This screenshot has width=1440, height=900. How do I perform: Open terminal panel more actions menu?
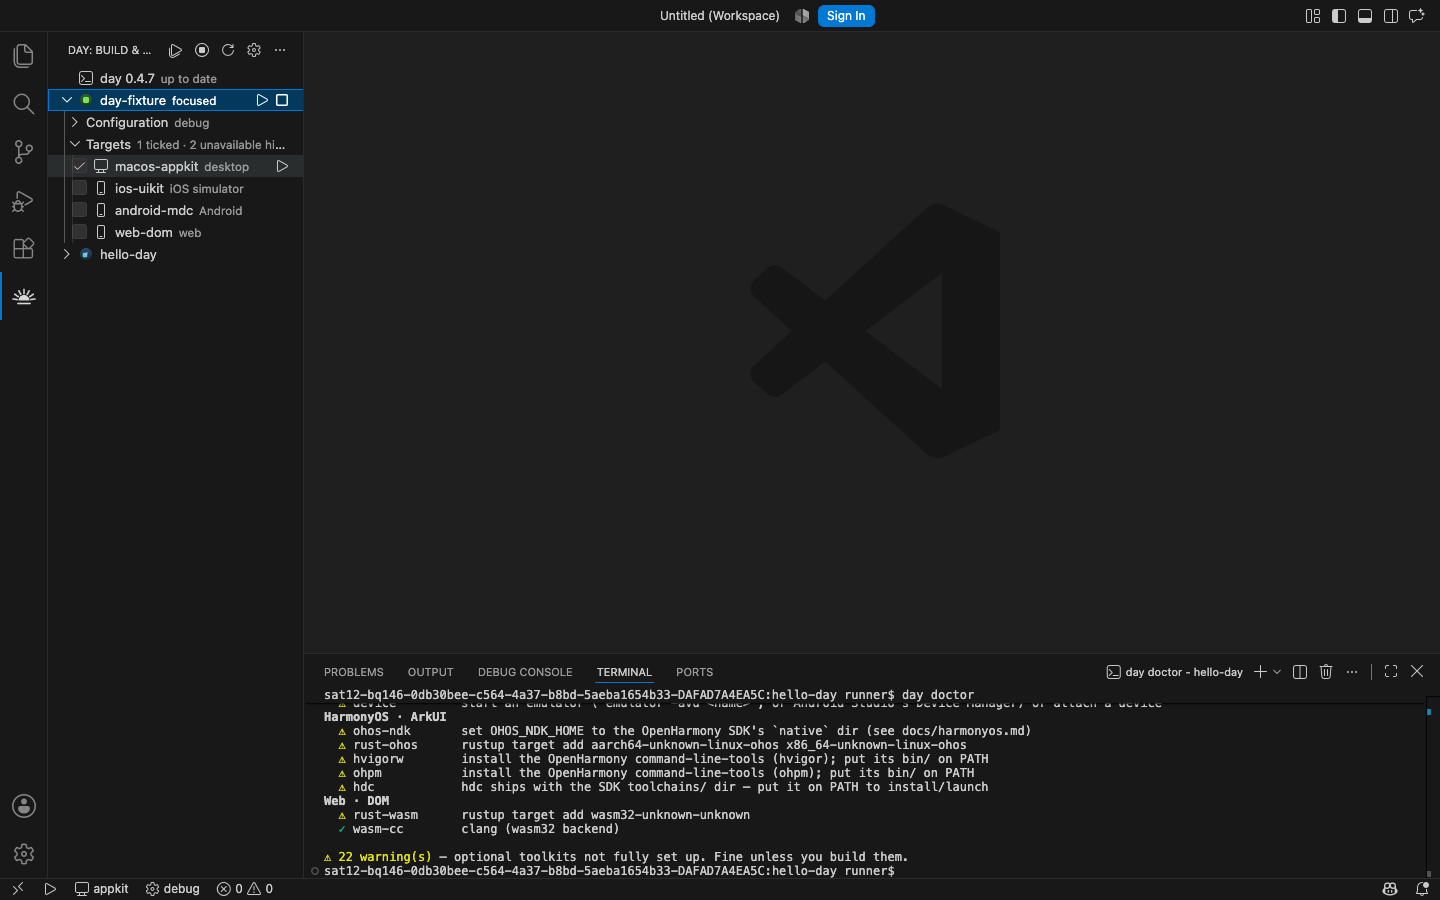click(x=1352, y=672)
